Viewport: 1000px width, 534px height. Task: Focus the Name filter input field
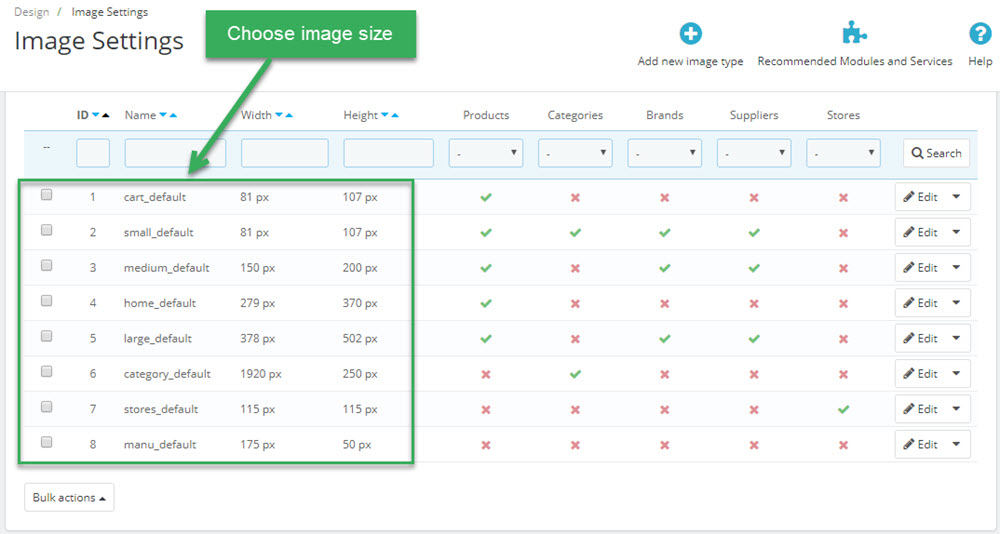[x=175, y=153]
